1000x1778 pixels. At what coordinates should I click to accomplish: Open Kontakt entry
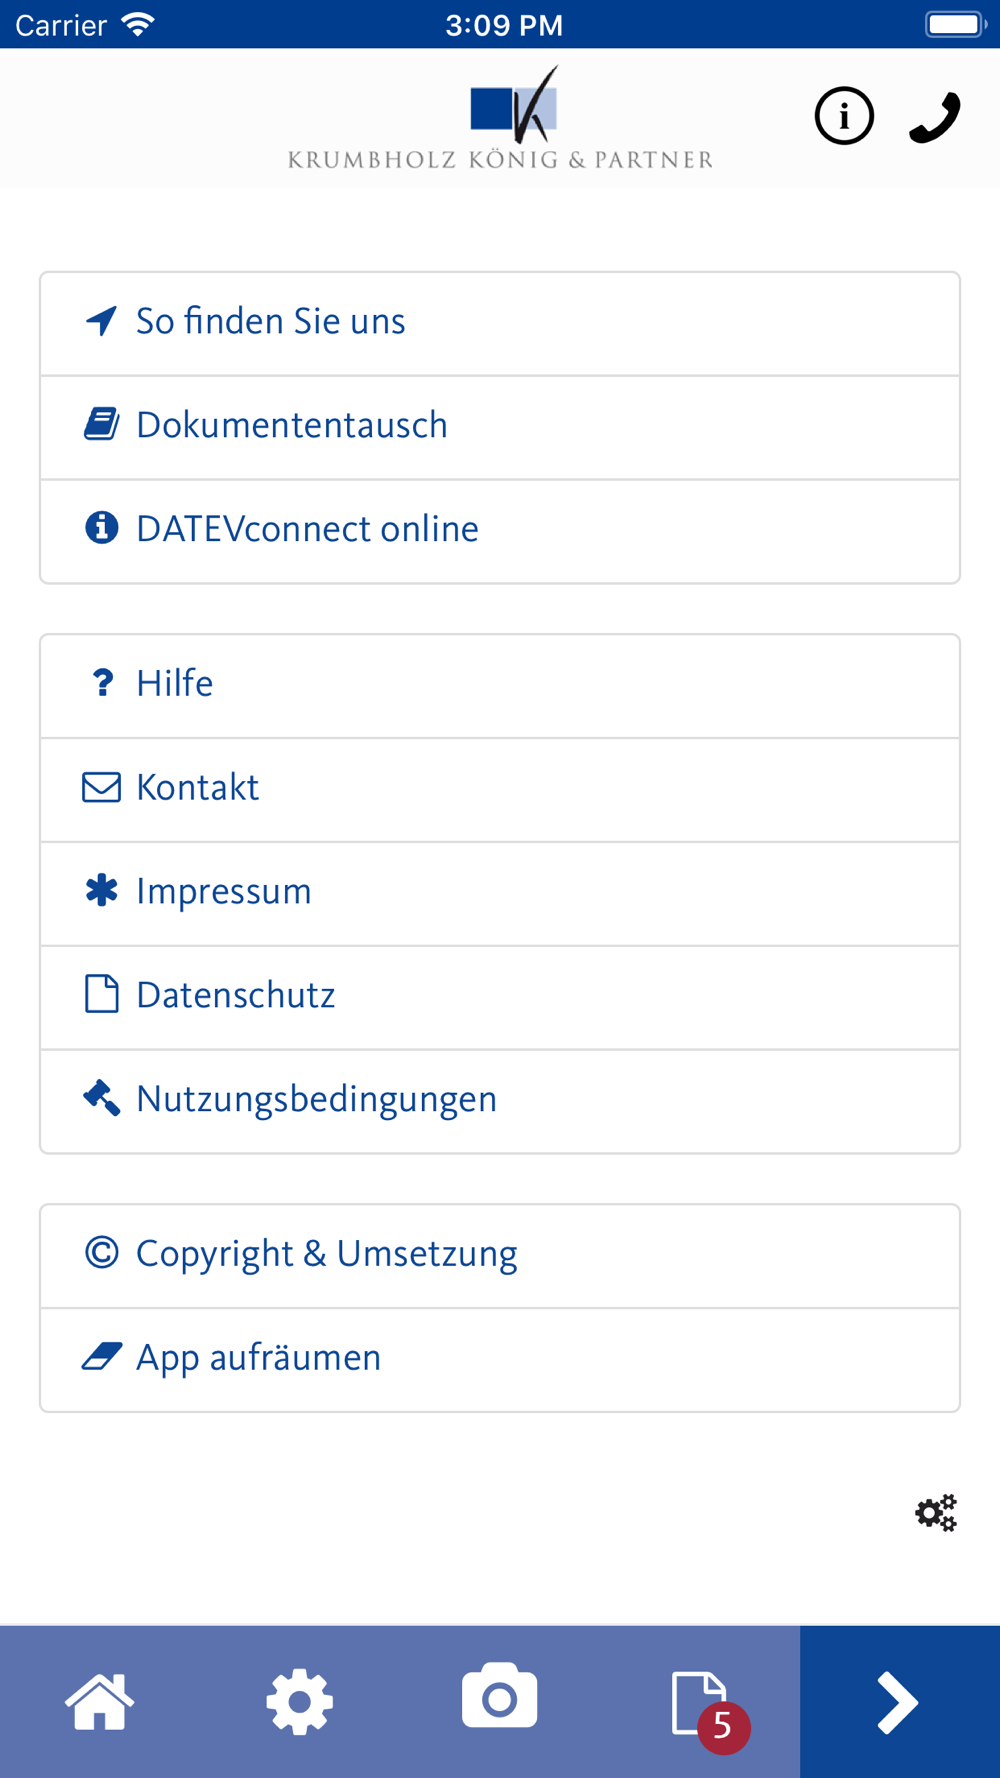(x=500, y=789)
